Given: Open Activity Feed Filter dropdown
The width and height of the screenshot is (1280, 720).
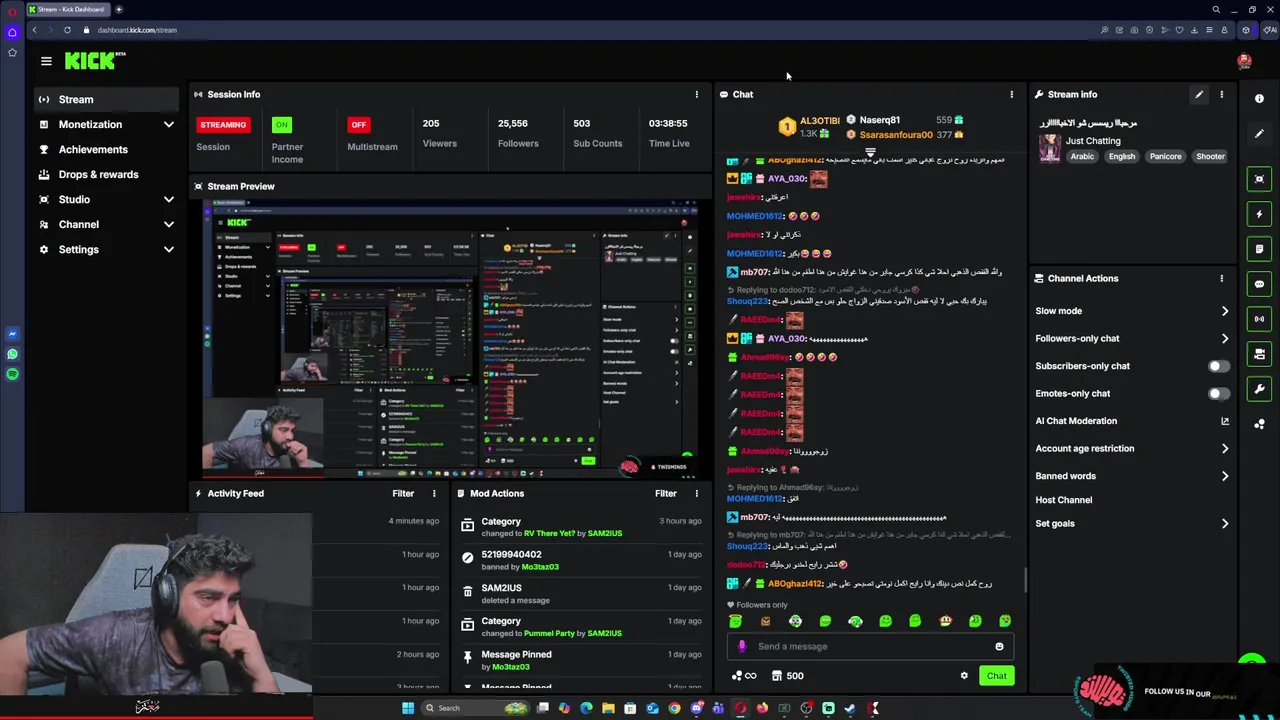Looking at the screenshot, I should click(403, 494).
